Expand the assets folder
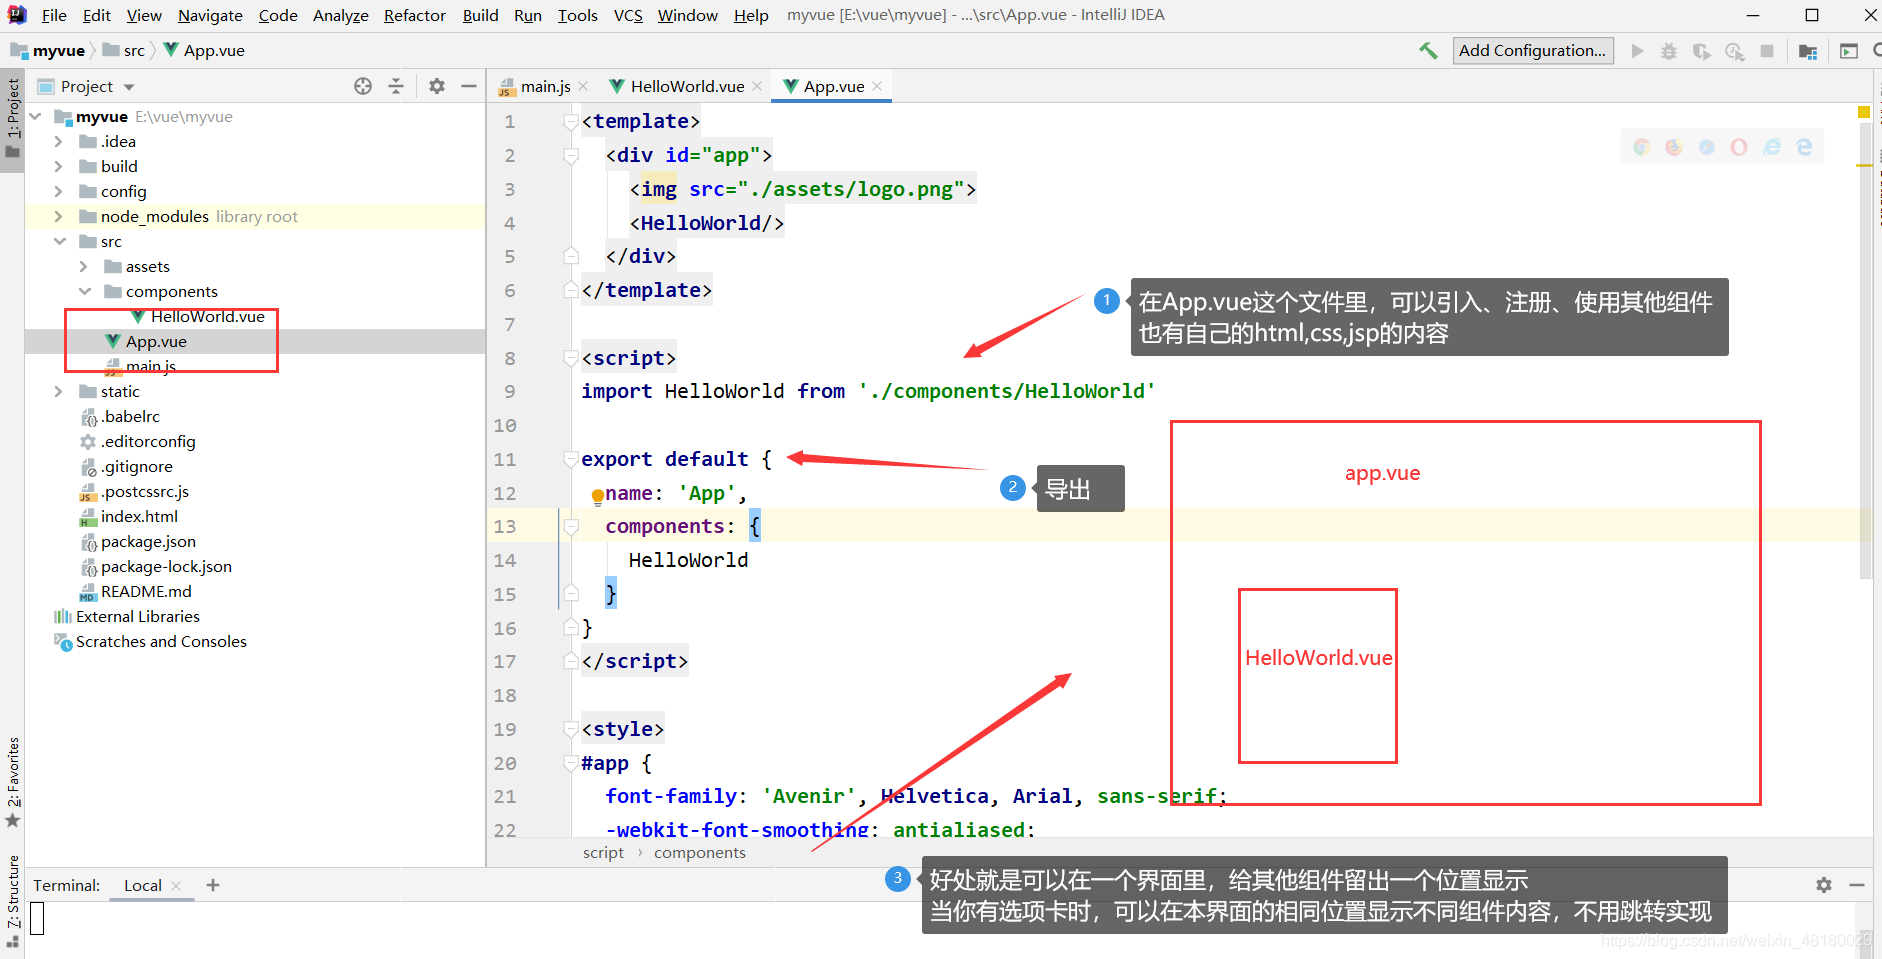Viewport: 1882px width, 959px height. pos(84,266)
